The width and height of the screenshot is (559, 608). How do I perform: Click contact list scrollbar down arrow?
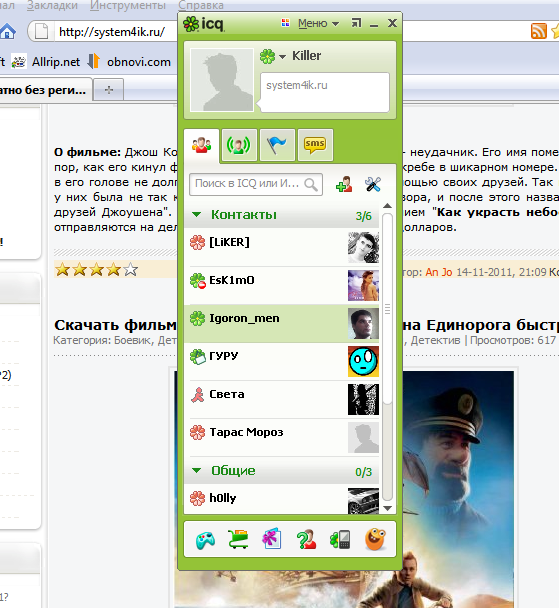pyautogui.click(x=387, y=508)
